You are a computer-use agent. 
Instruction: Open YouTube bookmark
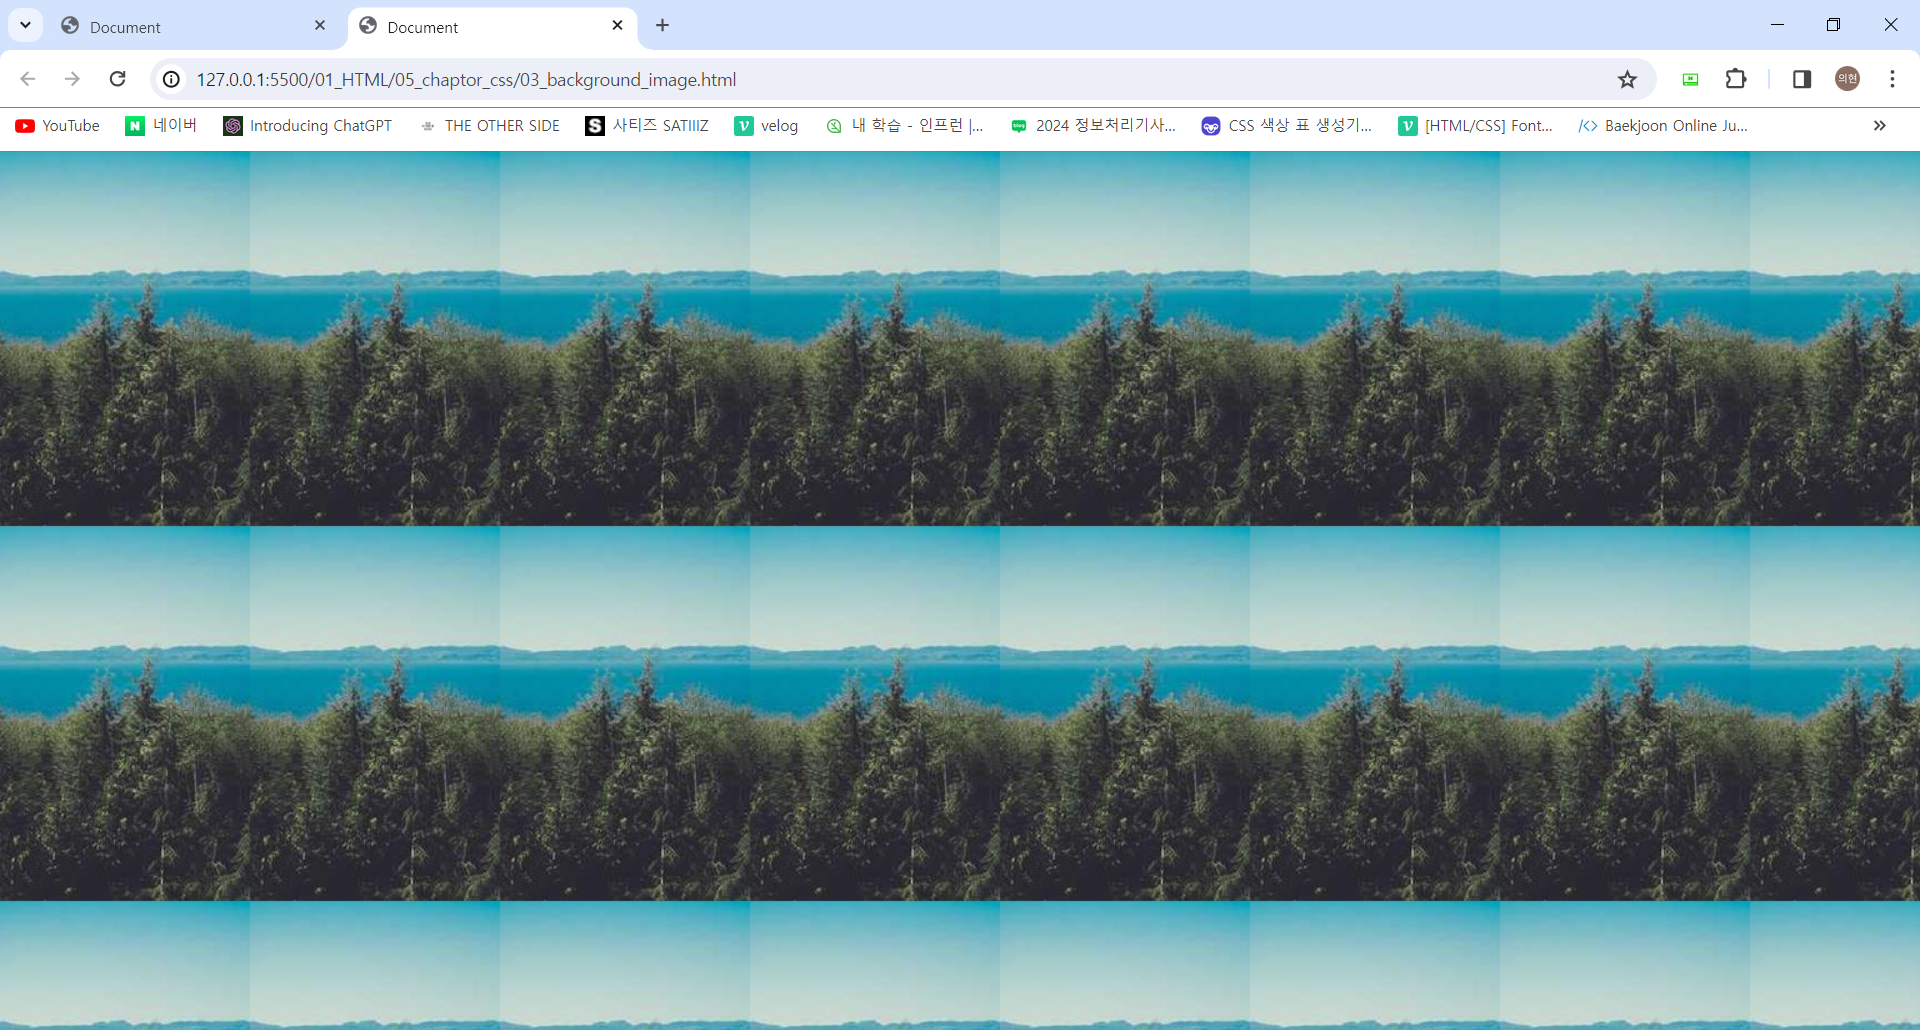point(58,126)
